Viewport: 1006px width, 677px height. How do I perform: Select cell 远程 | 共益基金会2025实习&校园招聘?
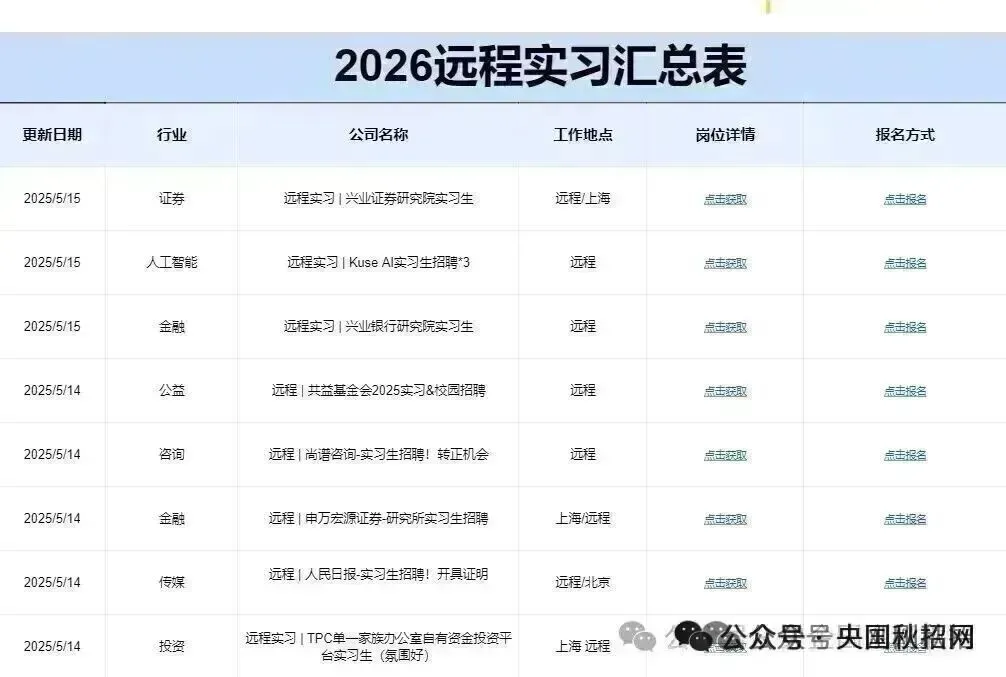tap(378, 390)
